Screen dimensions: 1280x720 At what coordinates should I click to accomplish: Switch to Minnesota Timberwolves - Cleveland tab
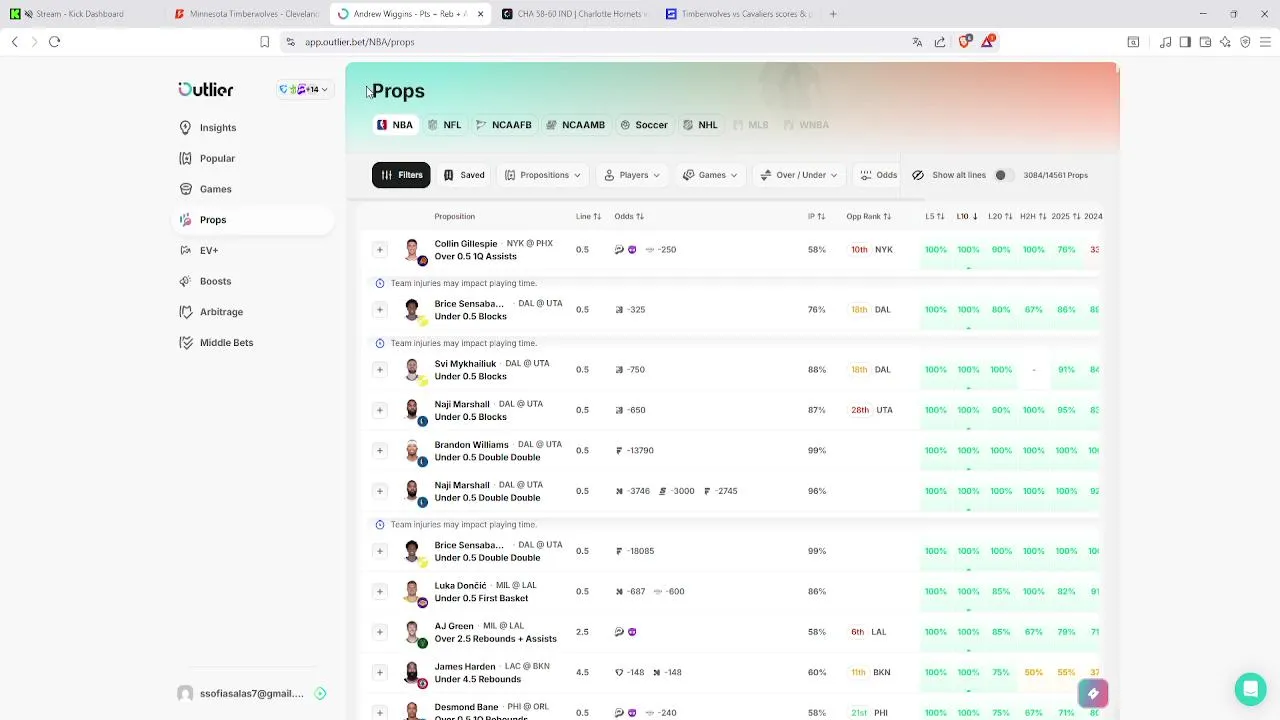[247, 14]
